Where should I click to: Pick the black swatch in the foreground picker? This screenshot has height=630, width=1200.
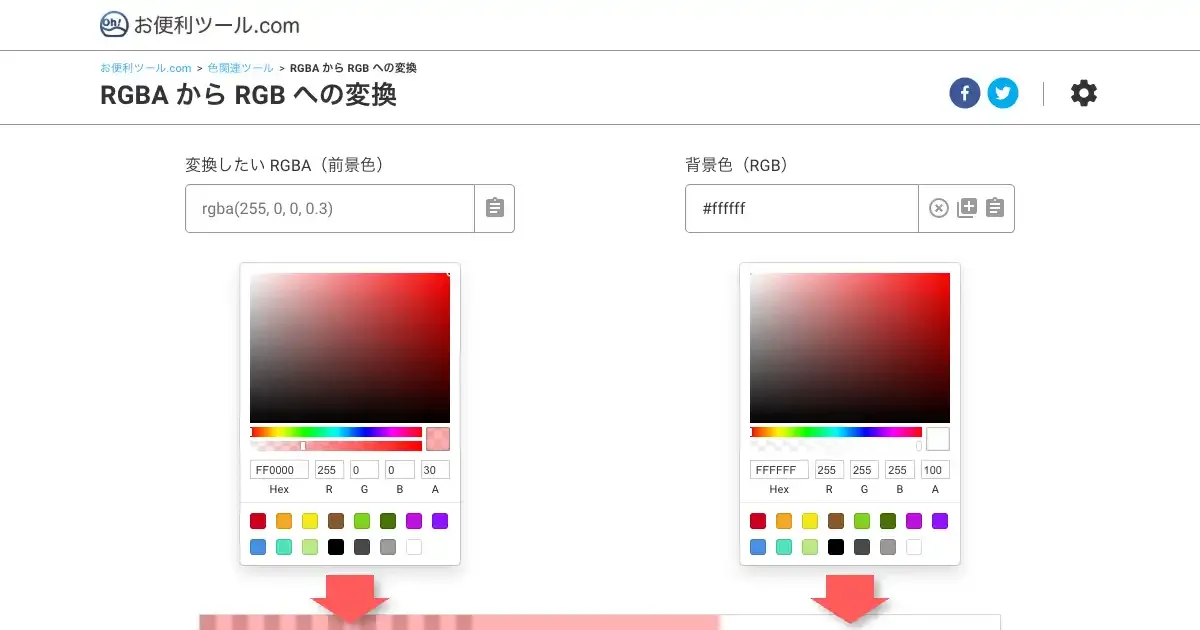pos(336,547)
